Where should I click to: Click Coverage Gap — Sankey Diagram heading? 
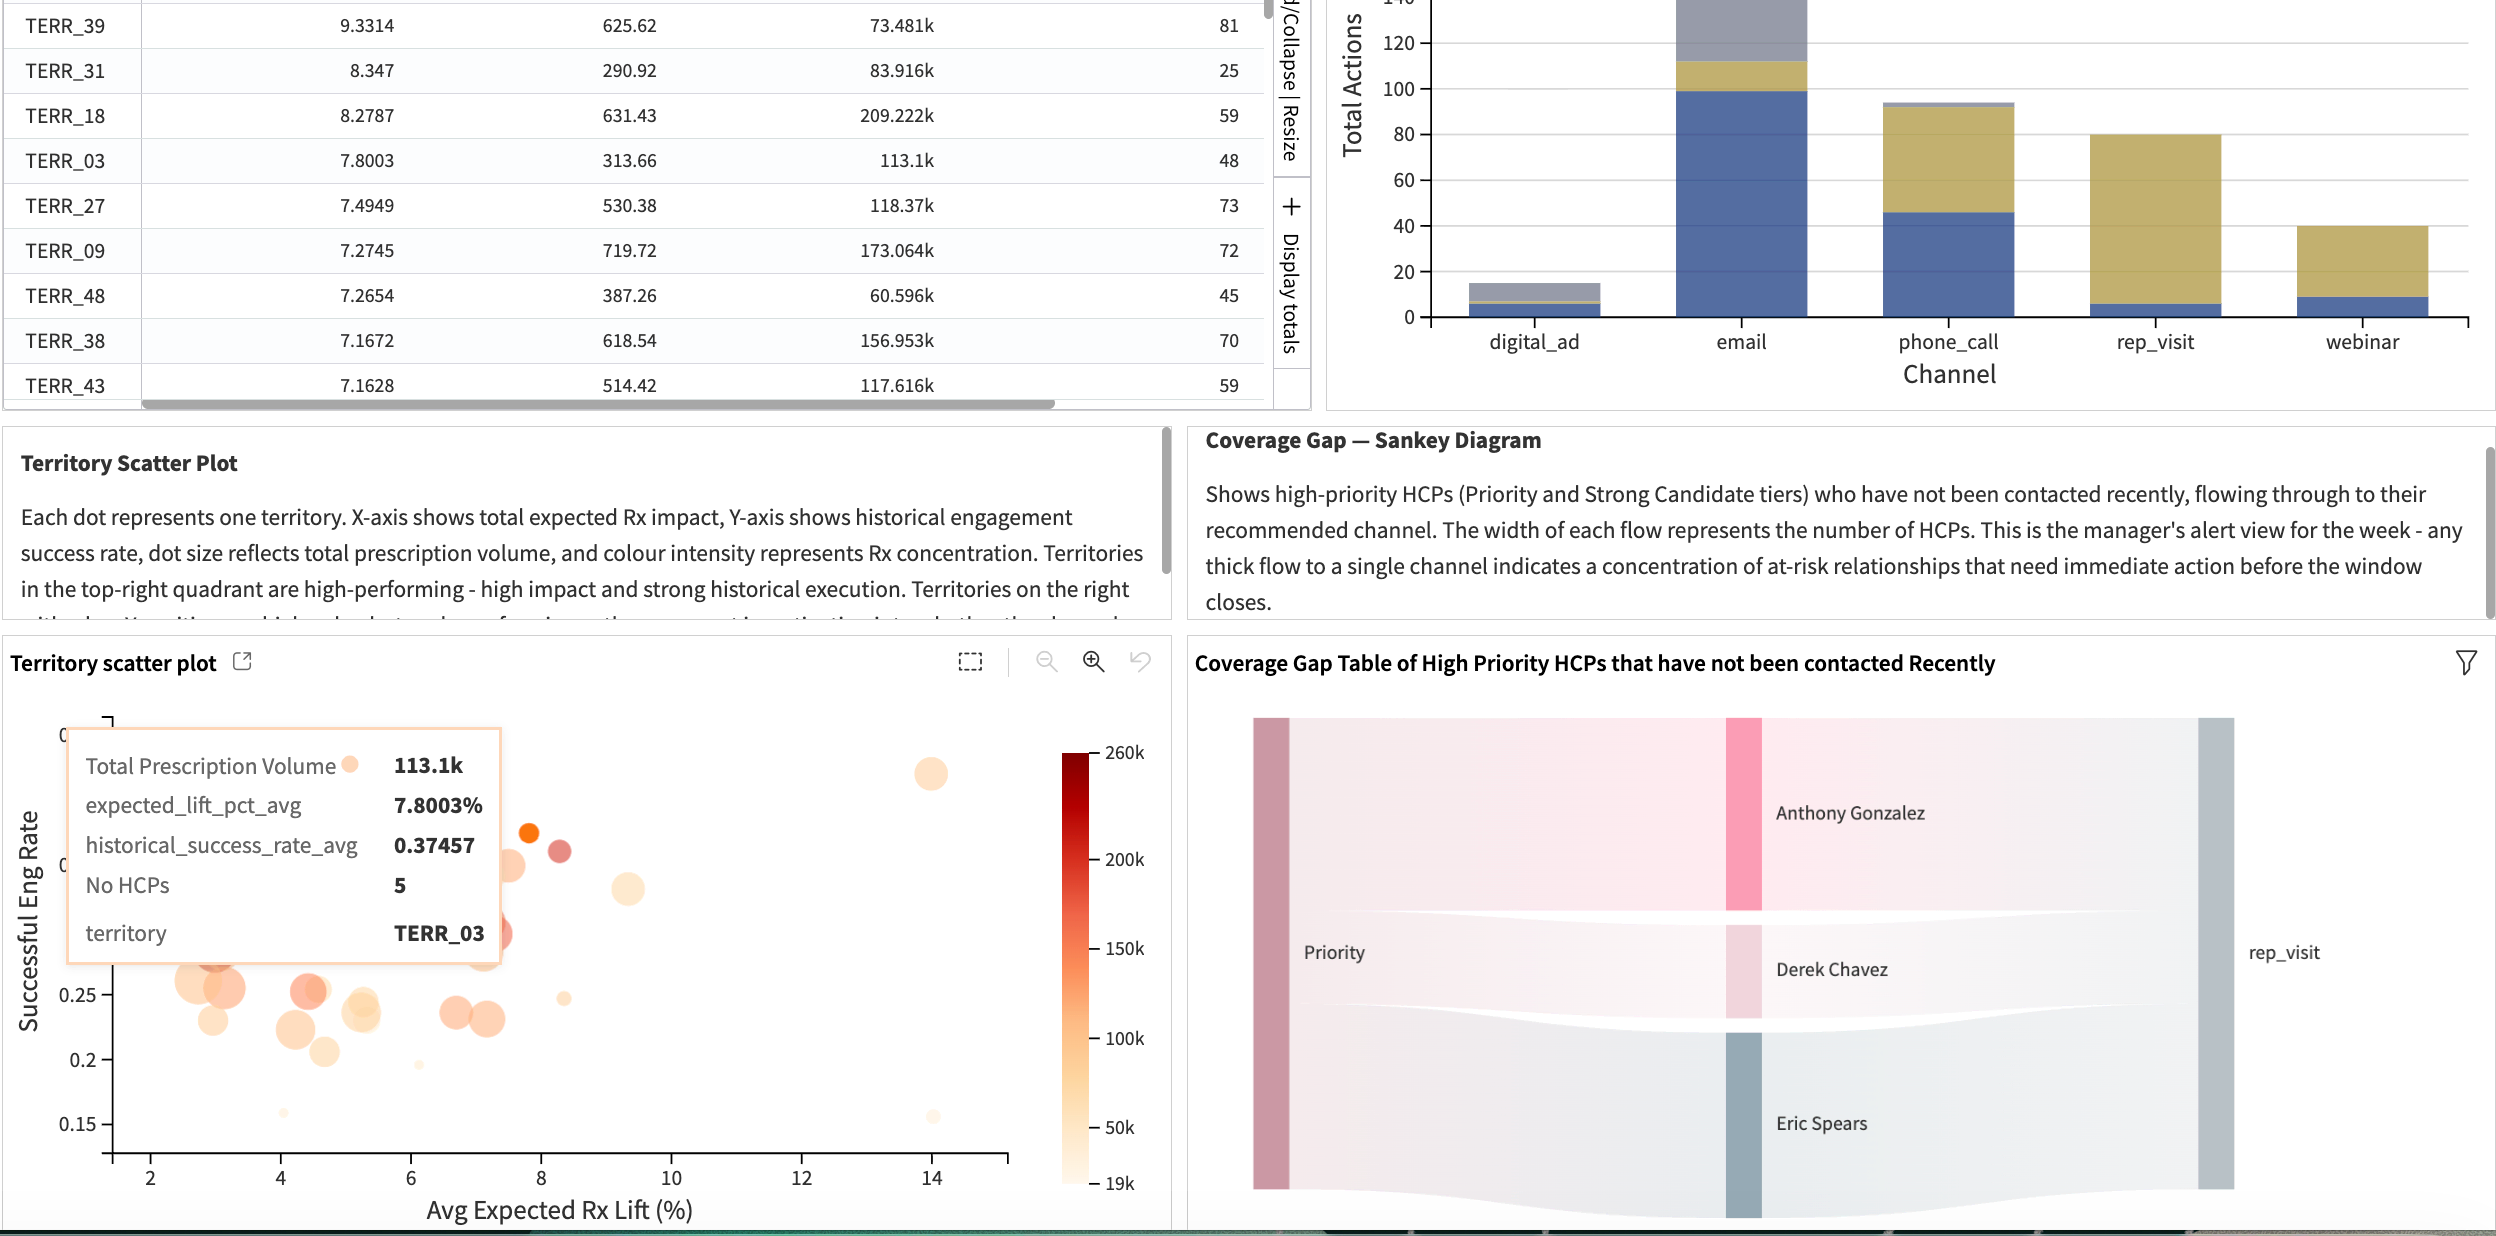pos(1373,441)
